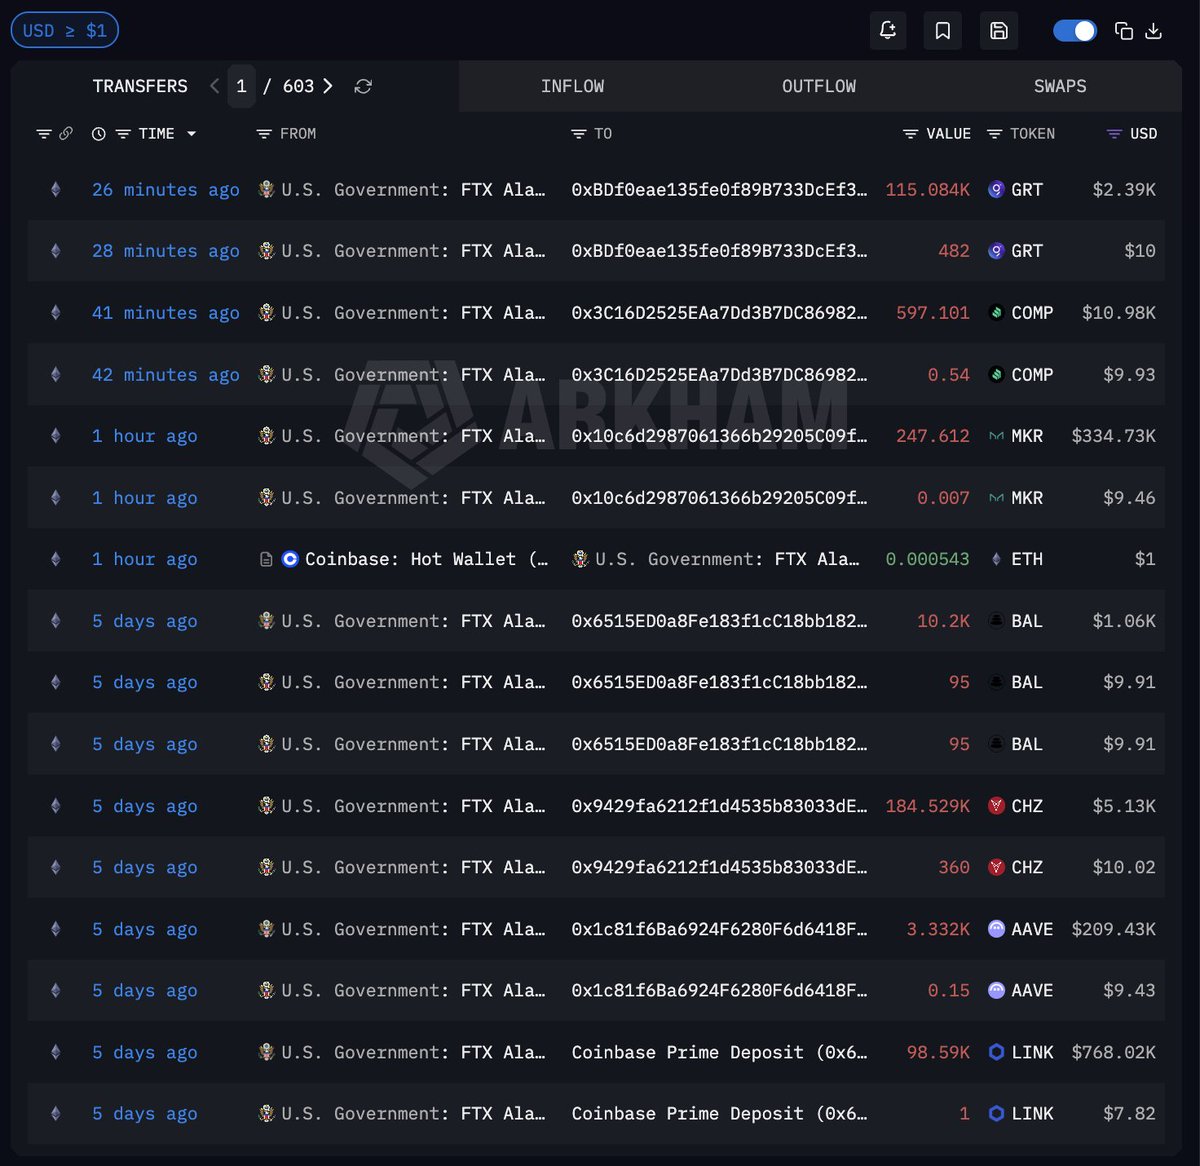Viewport: 1200px width, 1166px height.
Task: Remove the USD ≥ $1 filter chip
Action: [64, 30]
